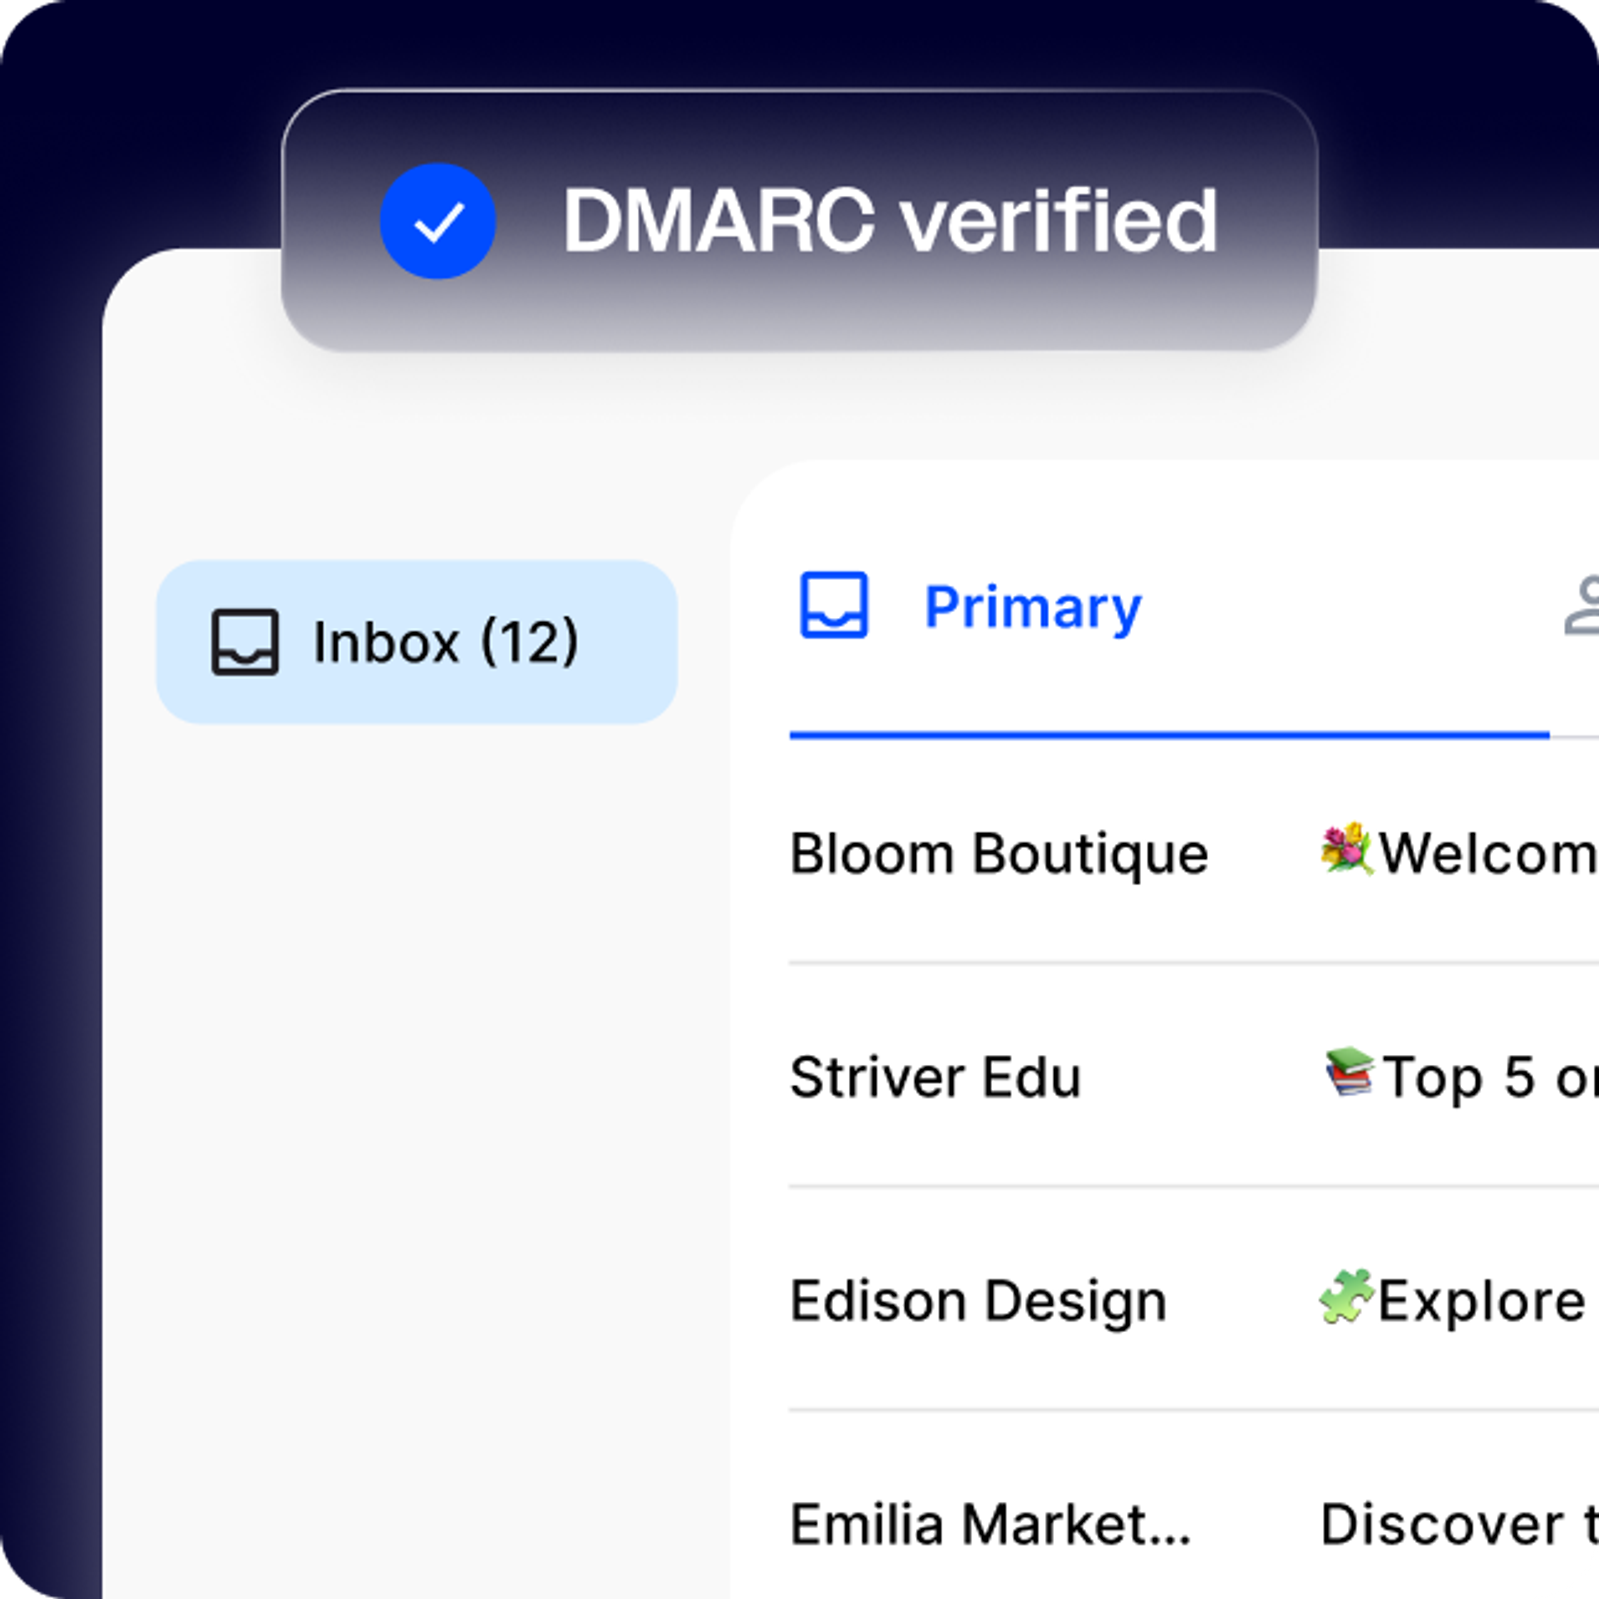Click the blue checkmark in DMARC badge
1599x1599 pixels.
pos(437,221)
